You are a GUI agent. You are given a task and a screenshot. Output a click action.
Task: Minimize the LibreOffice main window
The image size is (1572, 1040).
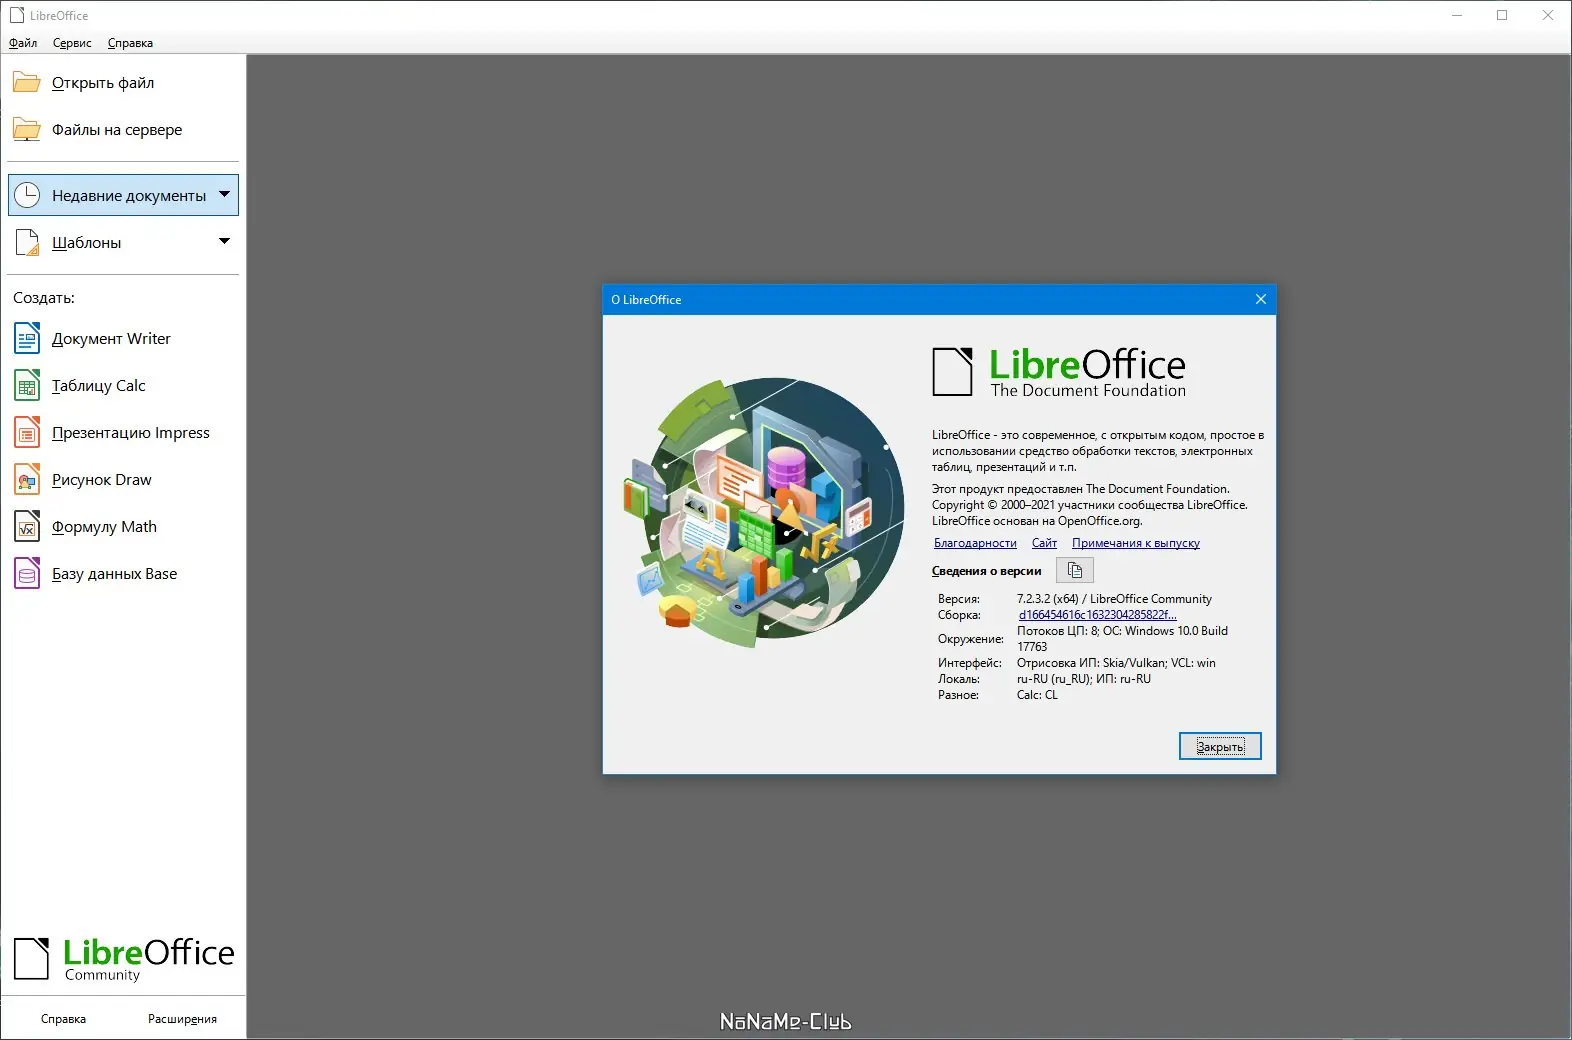click(1457, 15)
